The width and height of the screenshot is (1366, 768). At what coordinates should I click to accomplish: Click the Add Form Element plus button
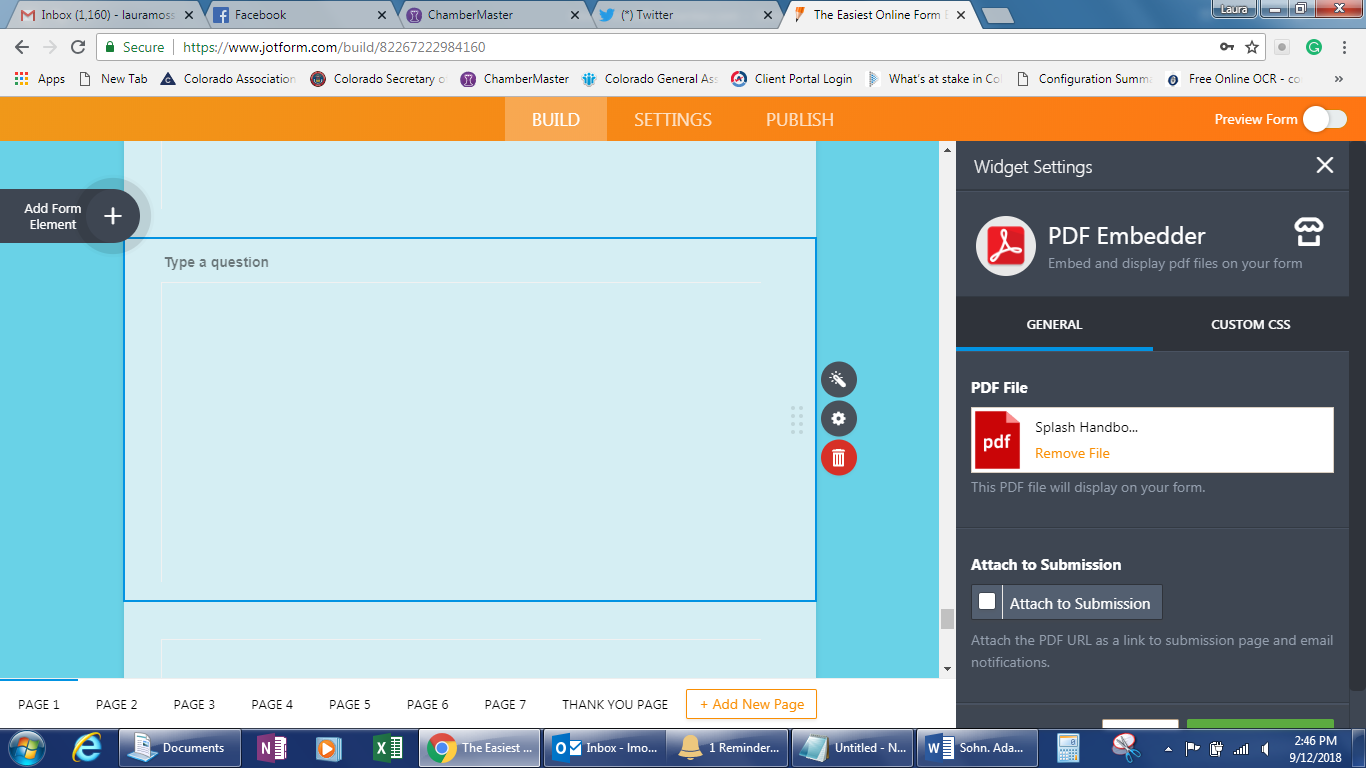coord(113,216)
